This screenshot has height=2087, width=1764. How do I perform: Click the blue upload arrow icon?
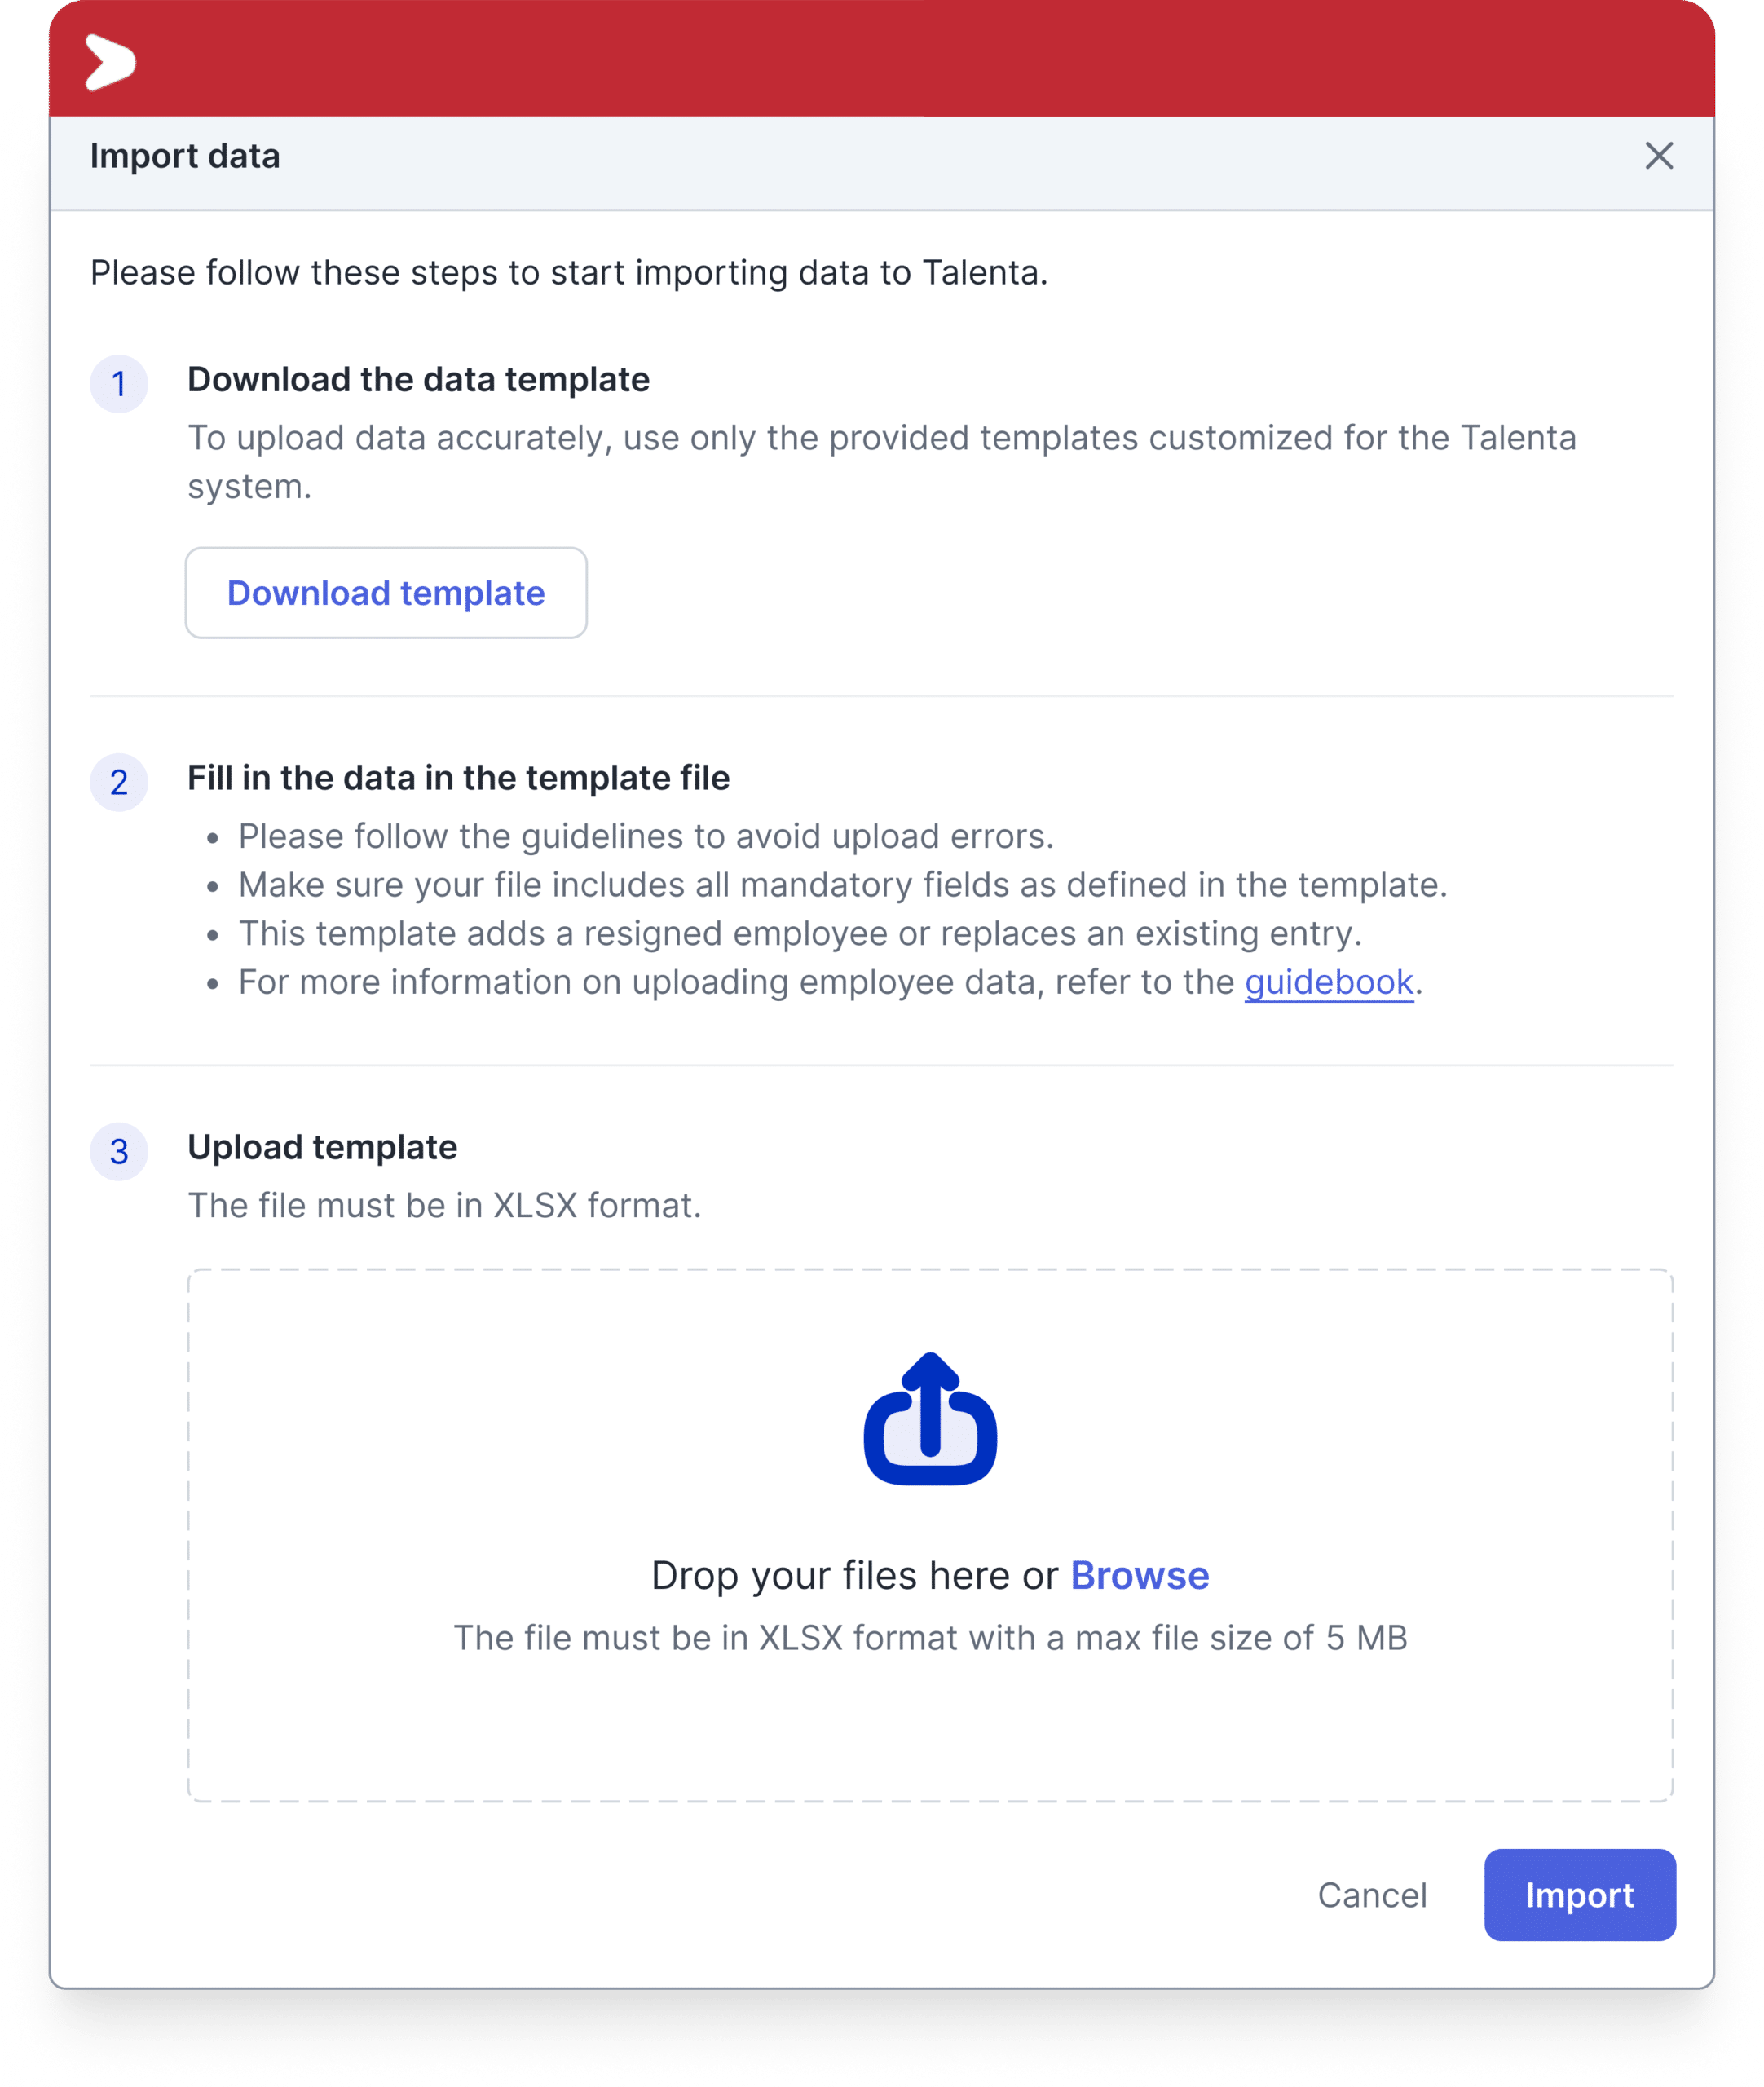pos(930,1418)
